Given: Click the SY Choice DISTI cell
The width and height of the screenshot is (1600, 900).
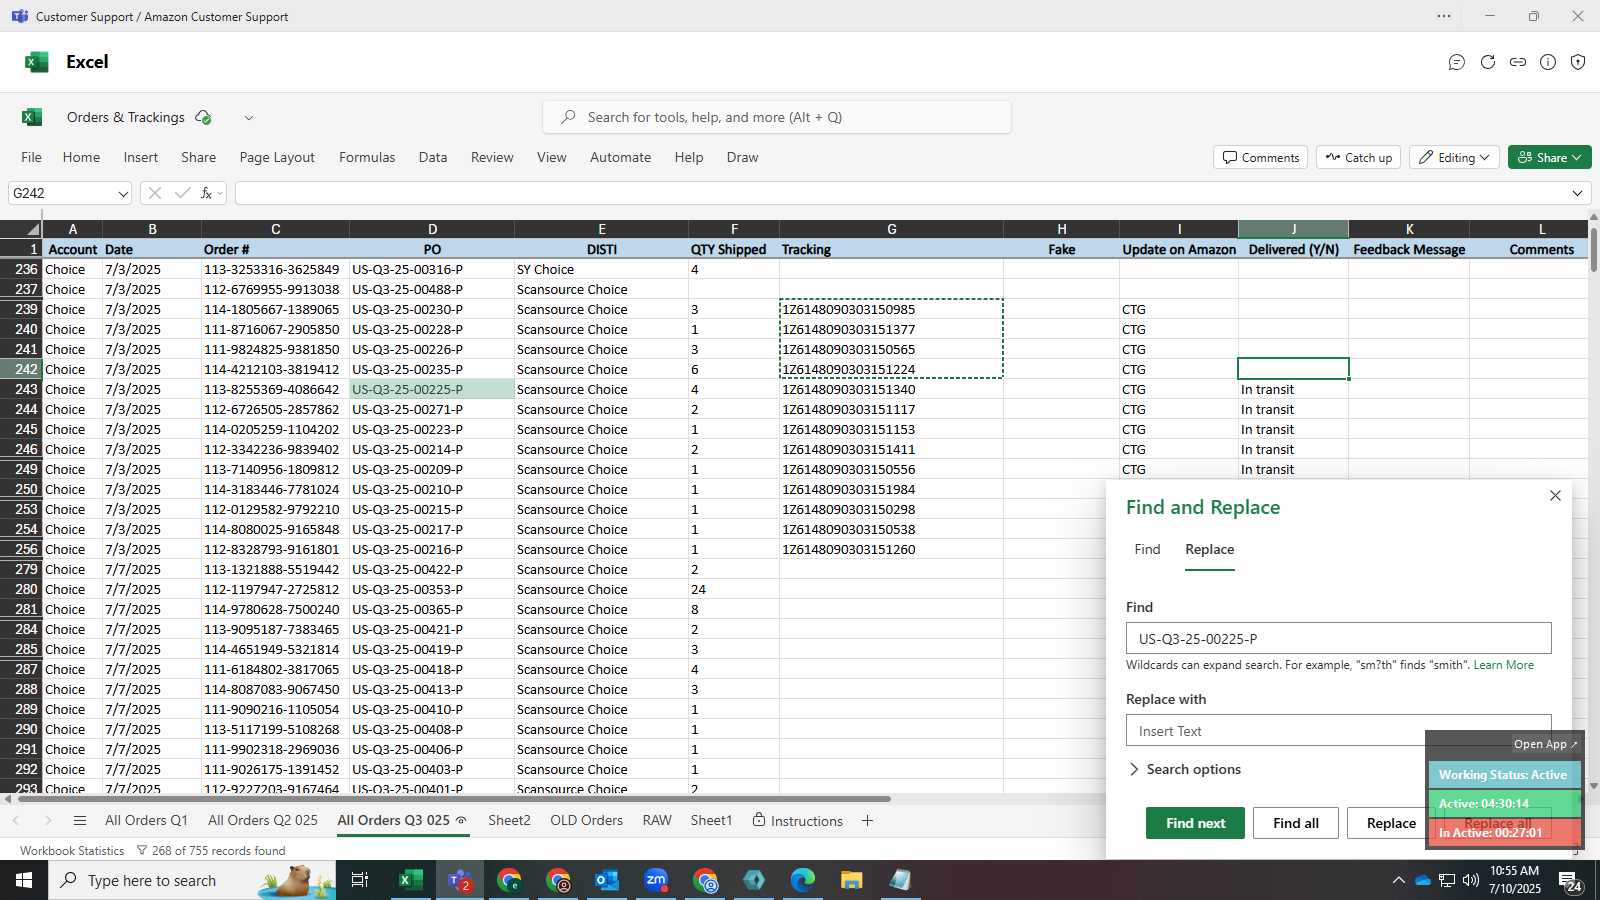Looking at the screenshot, I should tap(601, 269).
